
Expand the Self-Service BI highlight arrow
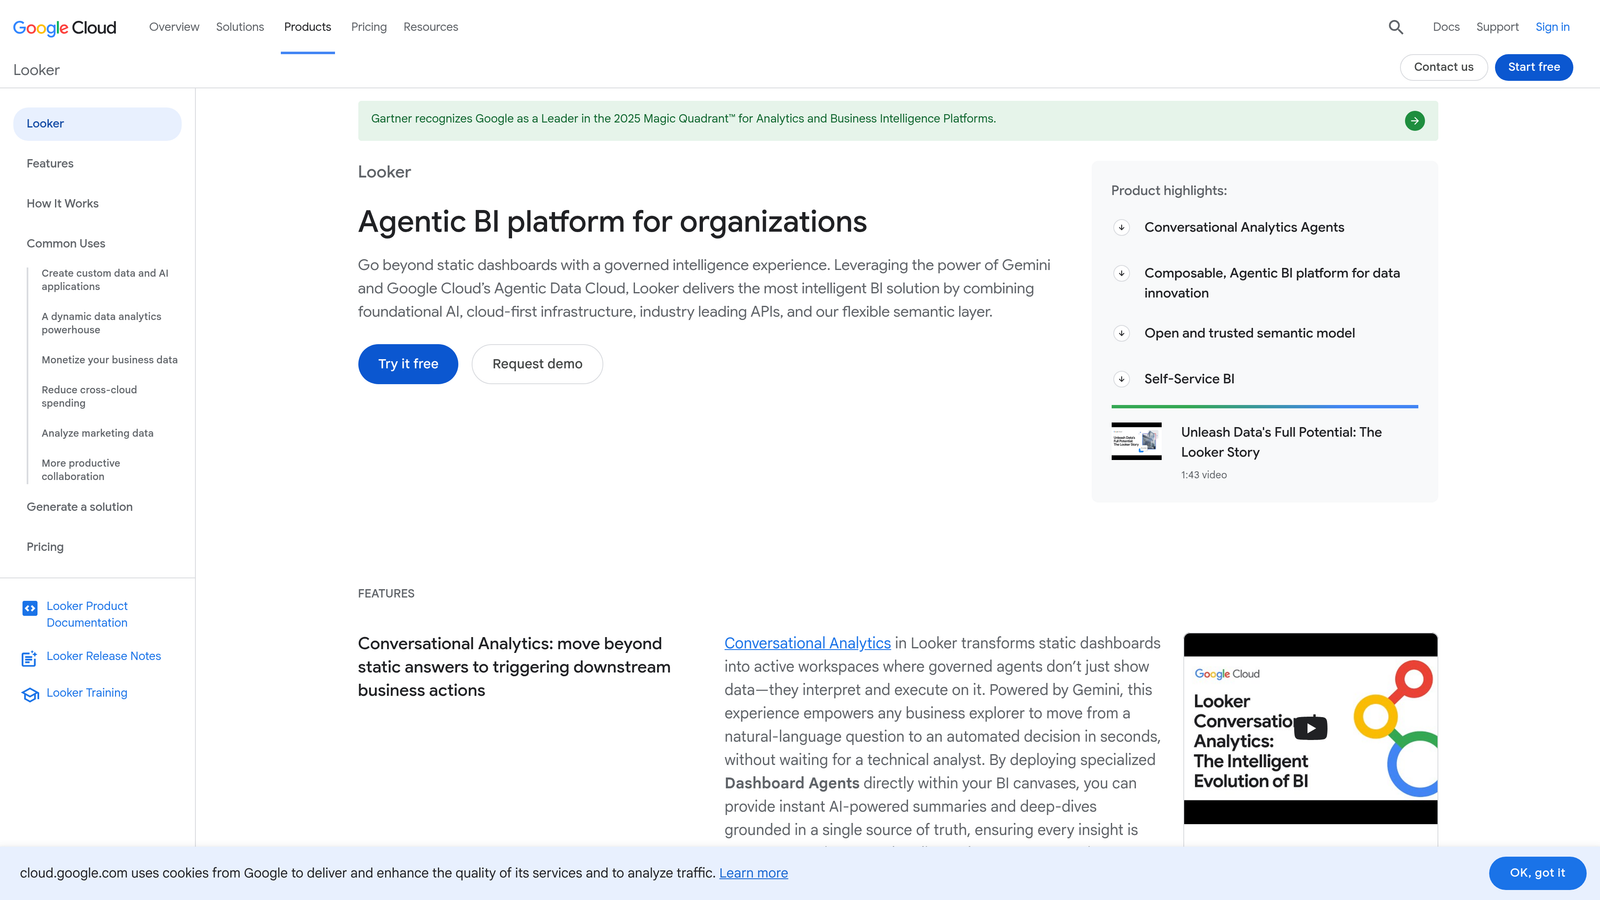pyautogui.click(x=1122, y=379)
